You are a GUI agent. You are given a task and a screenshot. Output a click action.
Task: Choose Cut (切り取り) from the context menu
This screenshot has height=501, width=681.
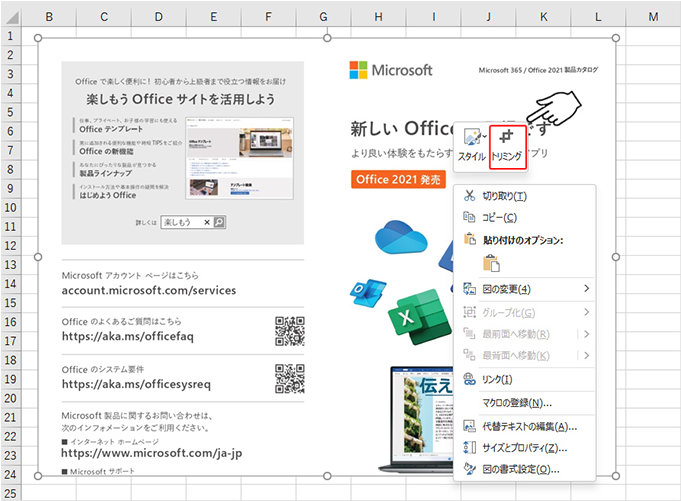click(524, 196)
